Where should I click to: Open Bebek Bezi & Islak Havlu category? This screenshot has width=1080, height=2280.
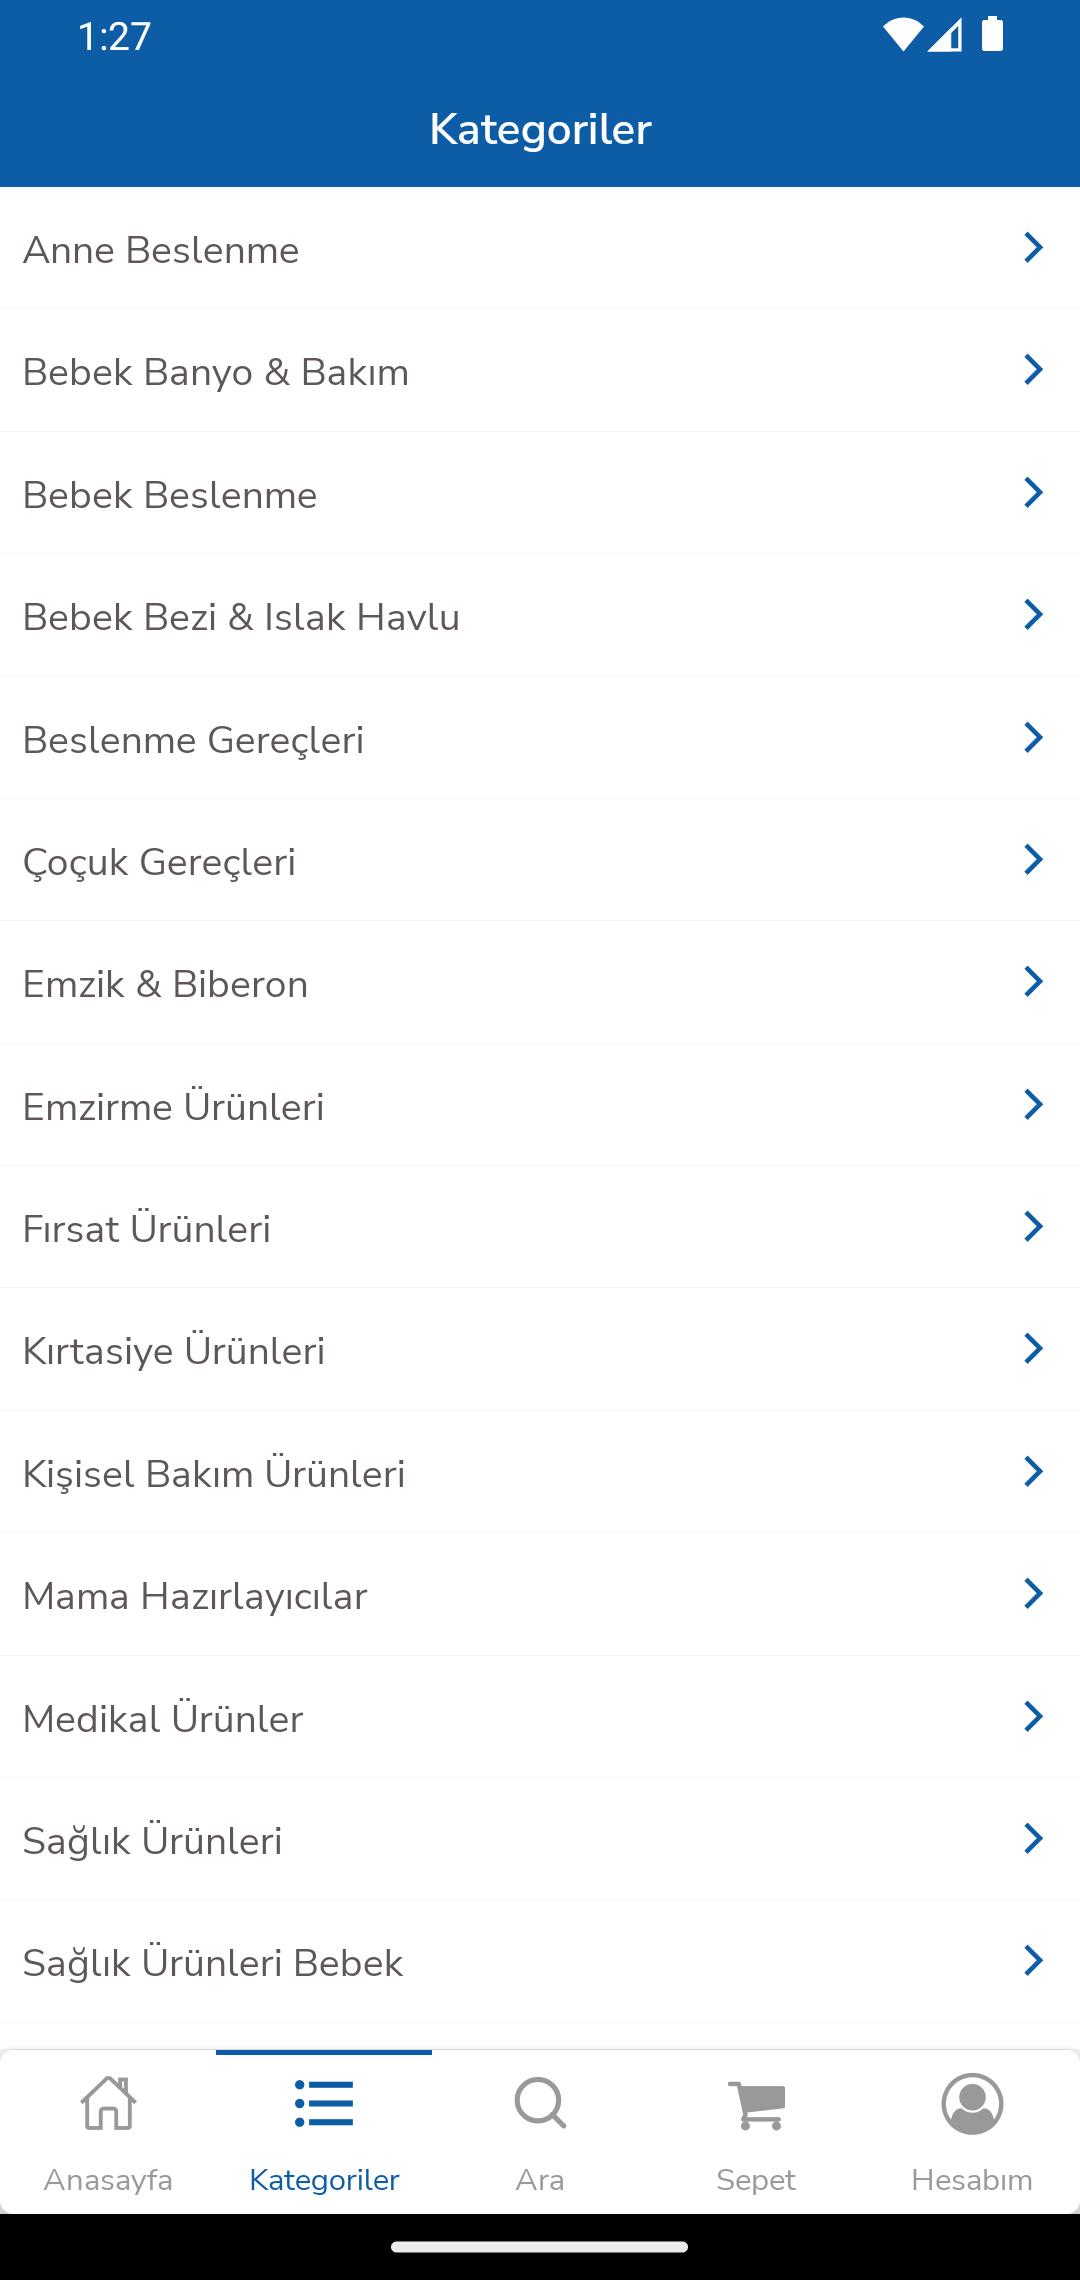pos(540,616)
